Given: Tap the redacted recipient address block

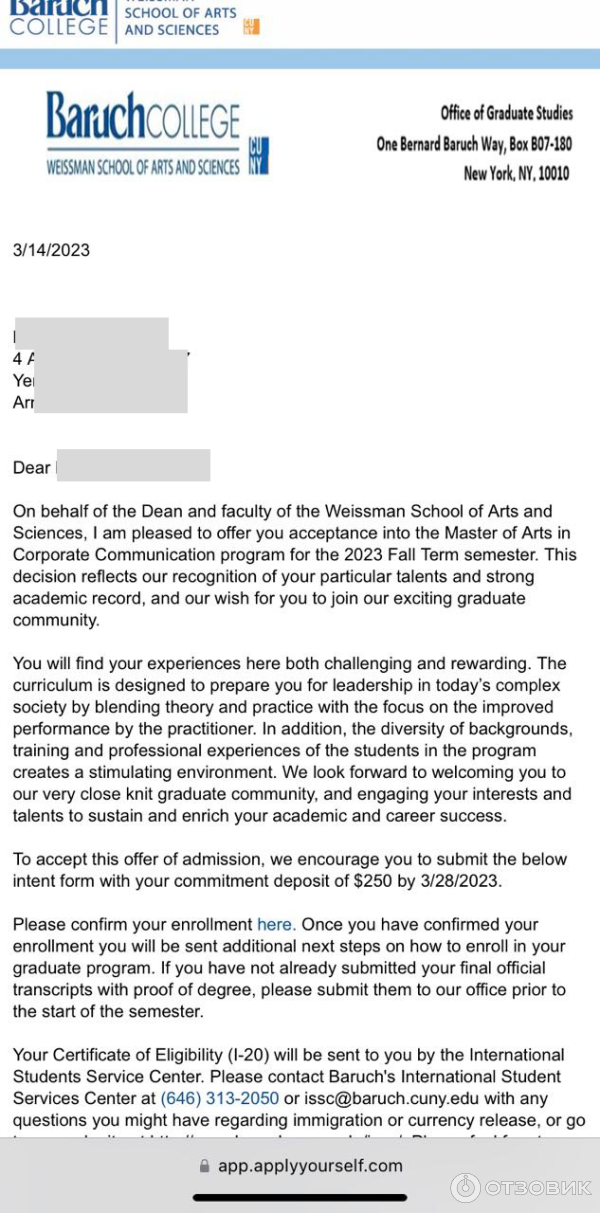Looking at the screenshot, I should click(x=100, y=366).
